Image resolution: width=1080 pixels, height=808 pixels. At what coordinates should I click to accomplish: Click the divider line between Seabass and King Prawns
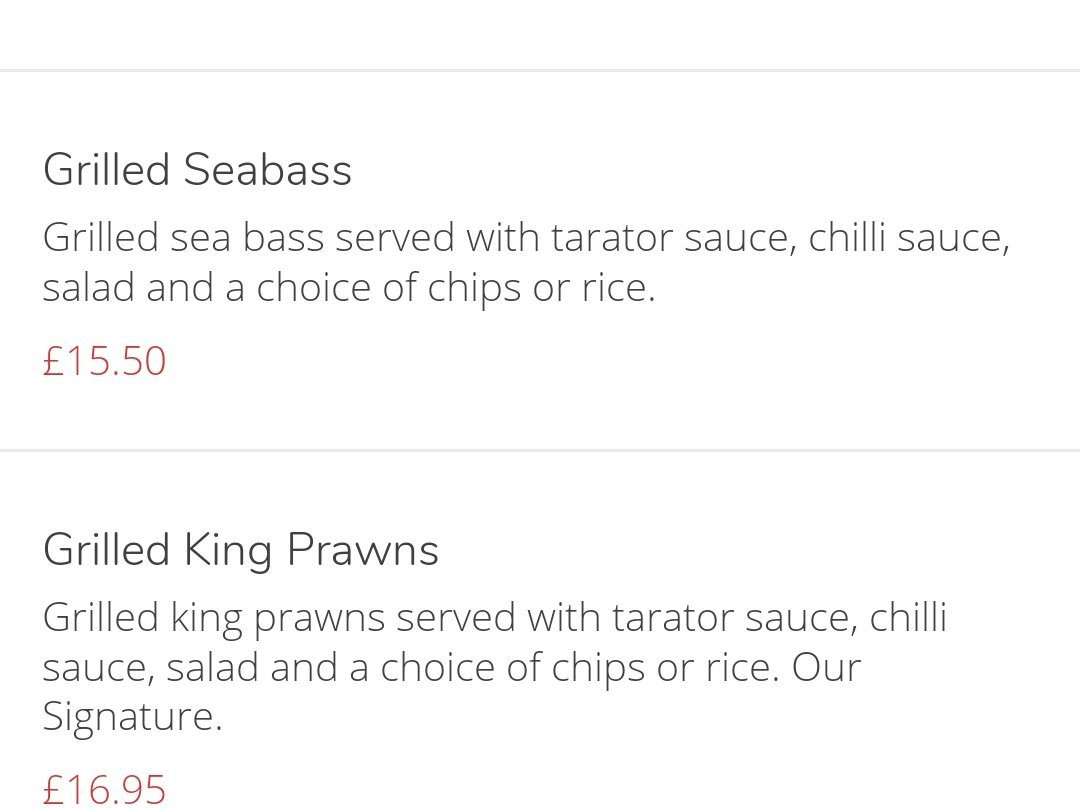coord(540,450)
